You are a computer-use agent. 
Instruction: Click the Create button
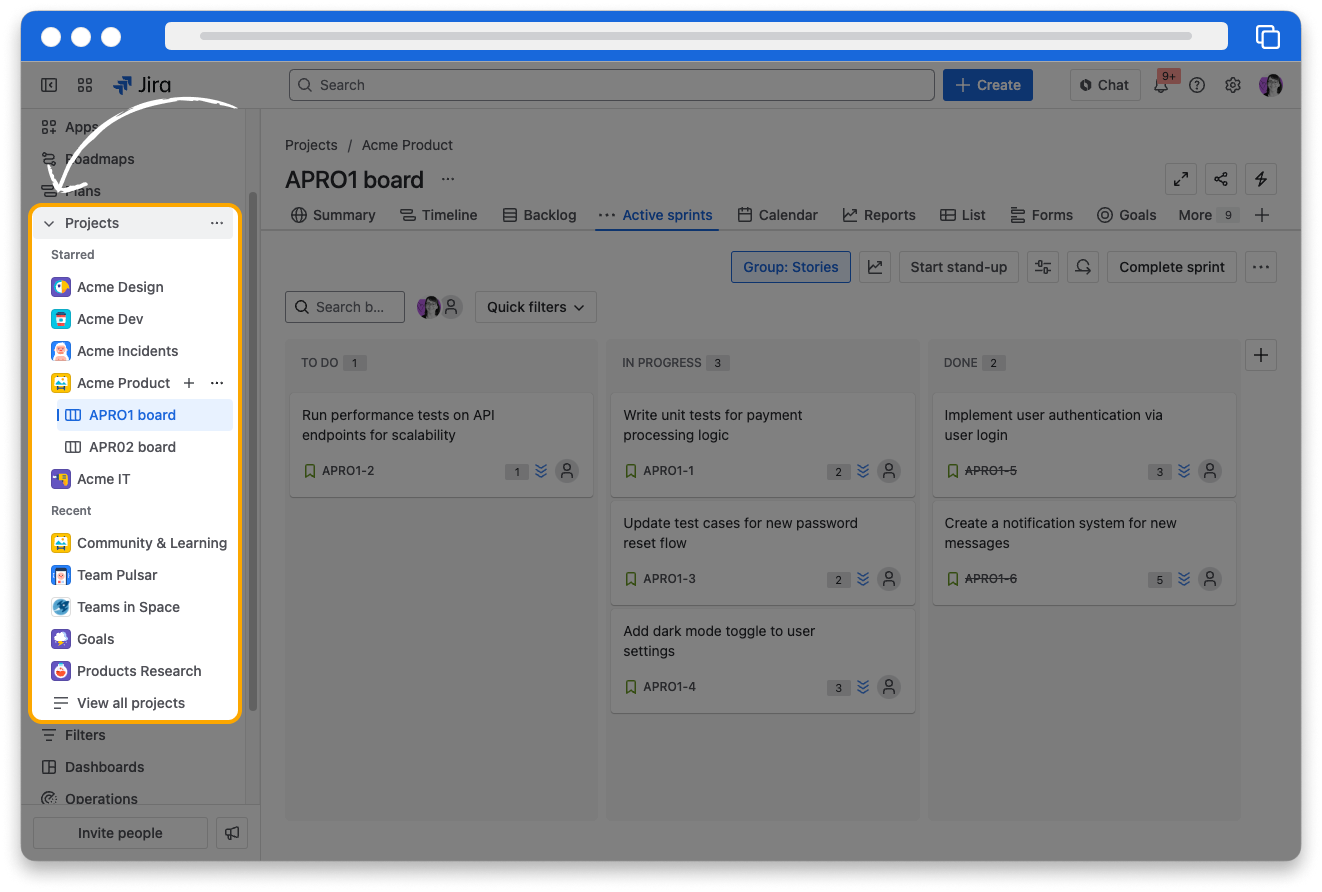988,85
